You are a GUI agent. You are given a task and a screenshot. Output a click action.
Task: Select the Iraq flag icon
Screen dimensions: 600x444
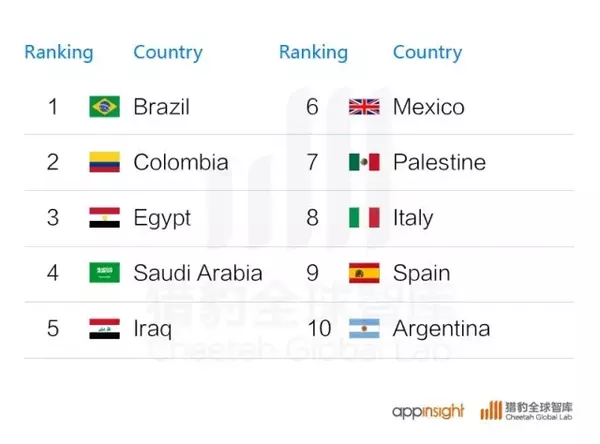104,328
